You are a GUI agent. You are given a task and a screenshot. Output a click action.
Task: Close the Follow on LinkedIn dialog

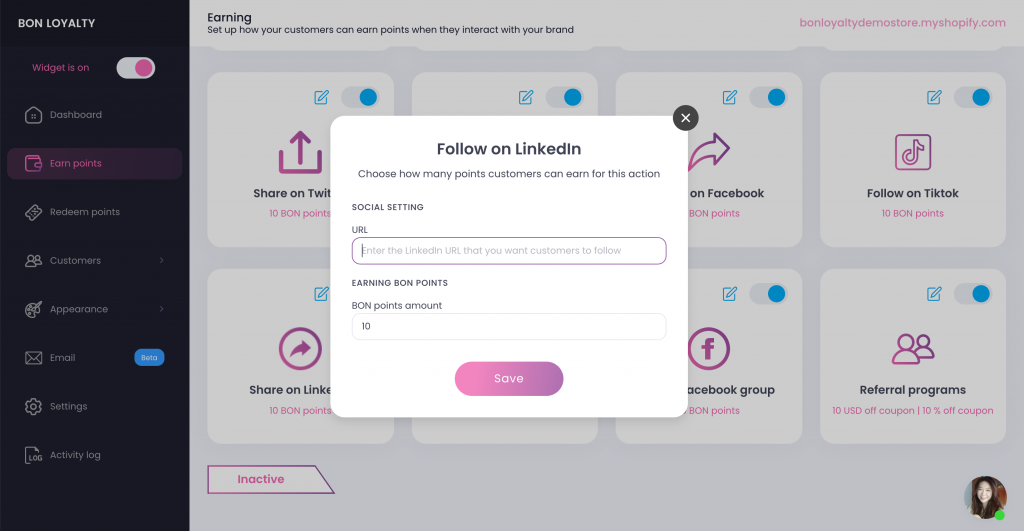coord(685,118)
